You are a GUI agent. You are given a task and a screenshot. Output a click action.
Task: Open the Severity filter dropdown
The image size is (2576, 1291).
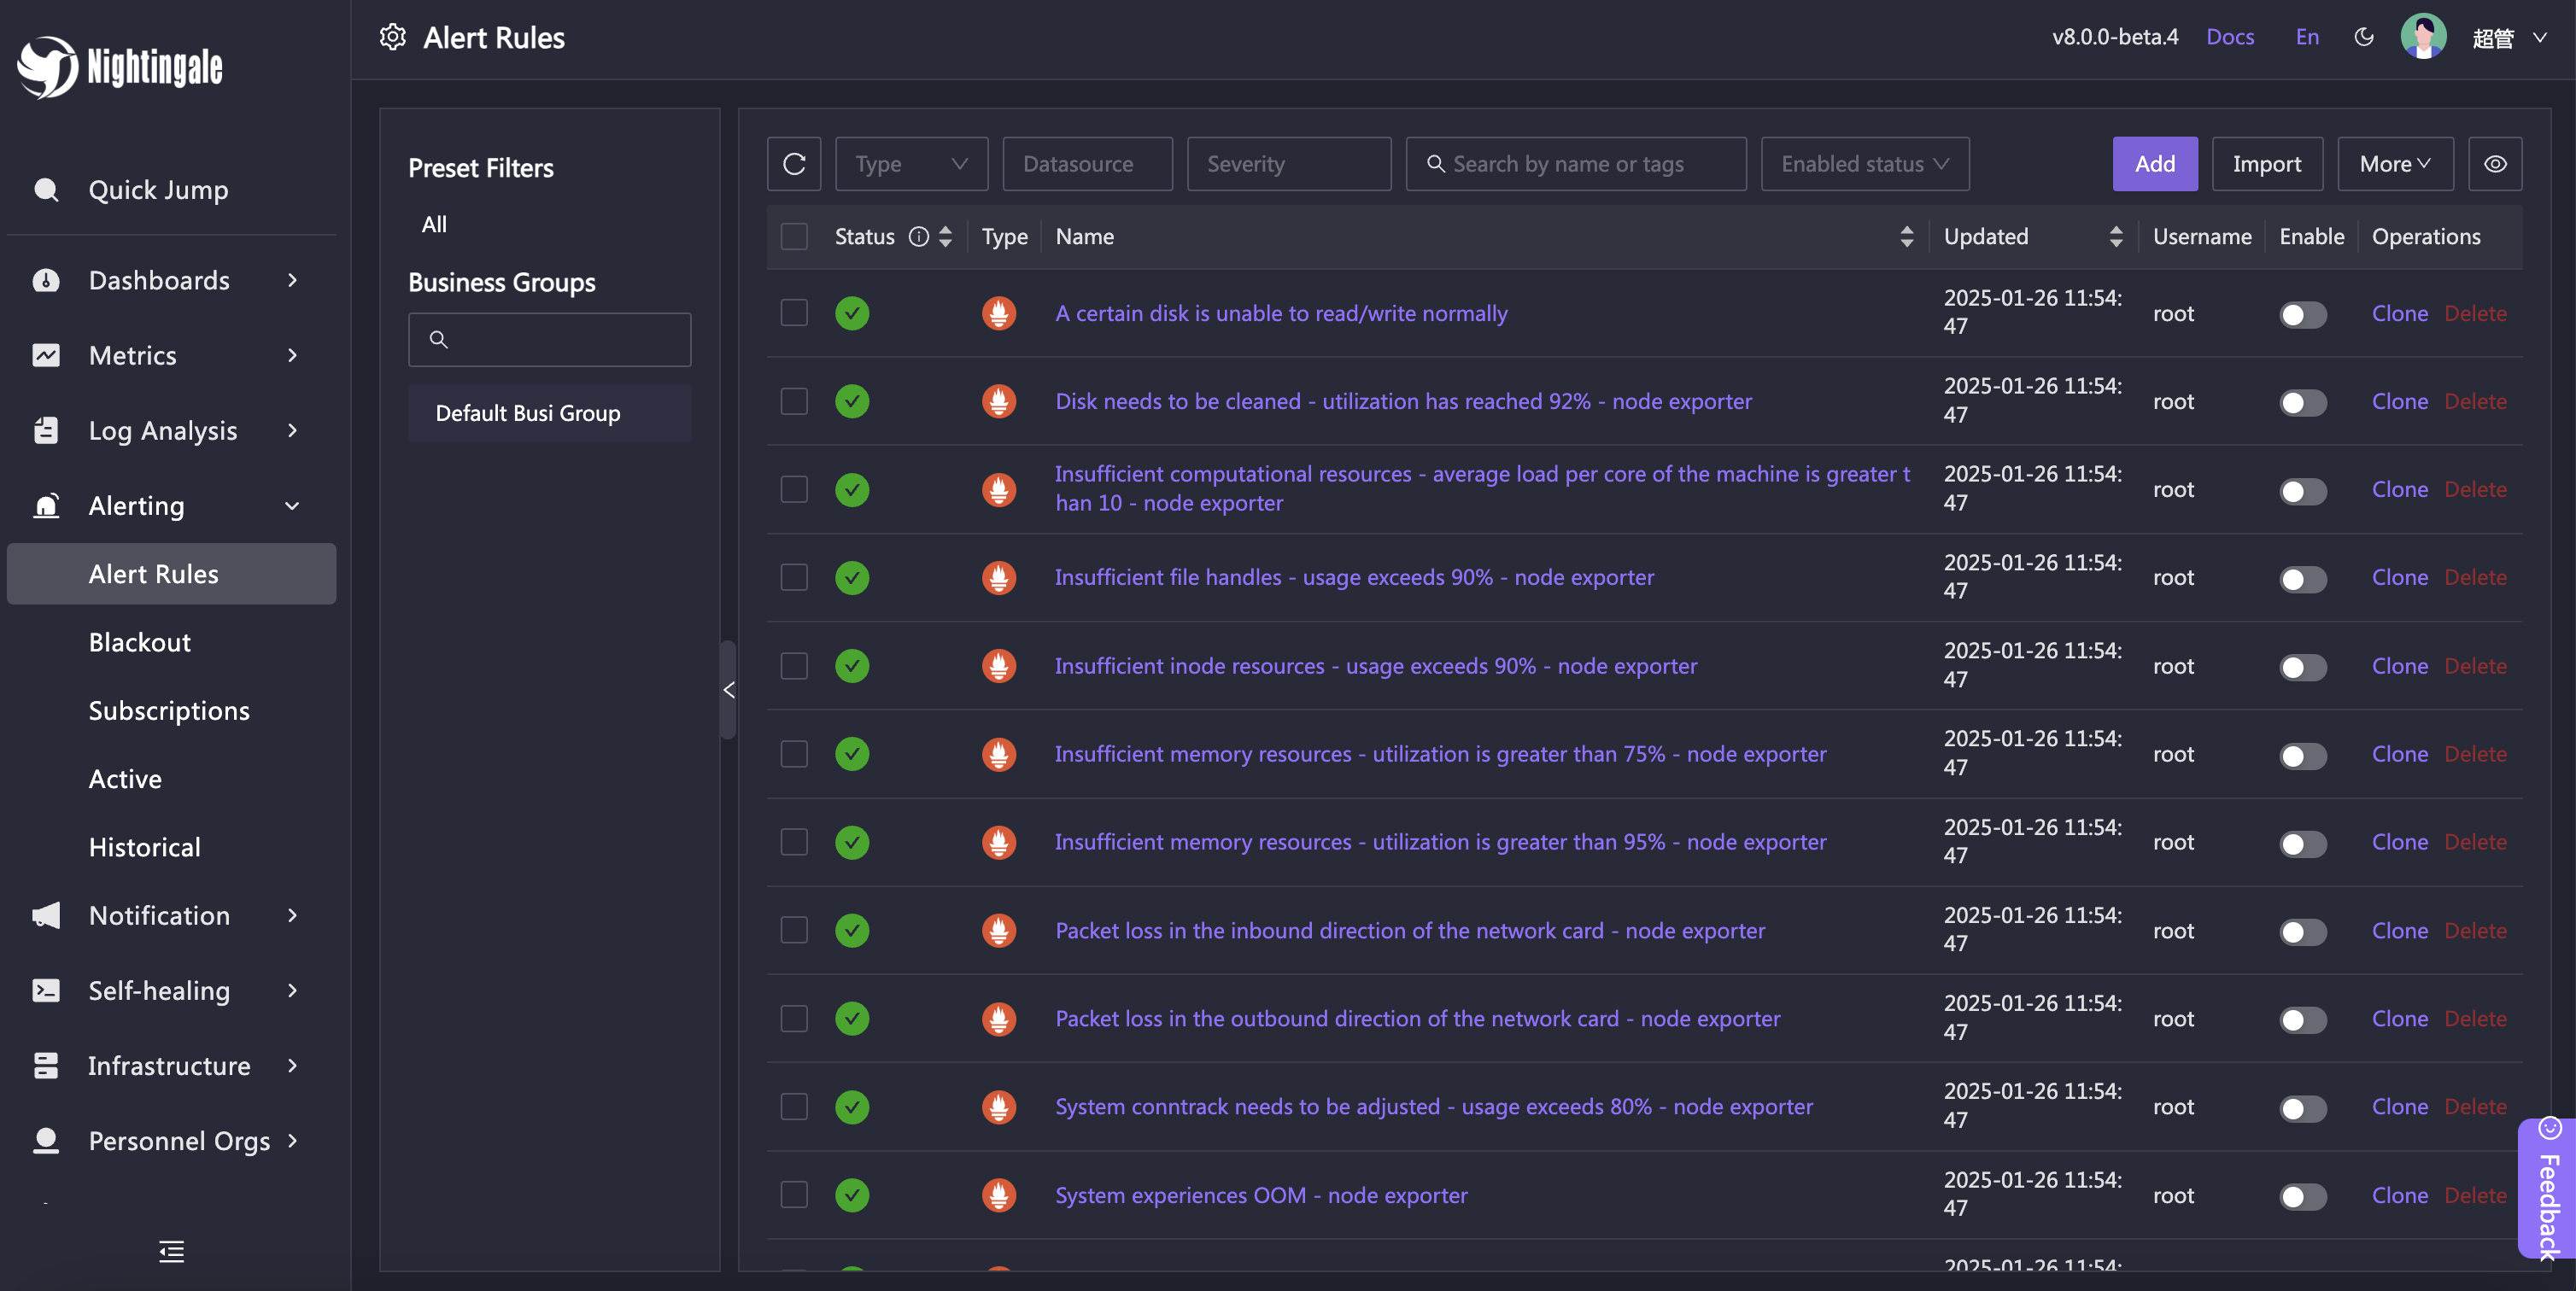tap(1288, 164)
